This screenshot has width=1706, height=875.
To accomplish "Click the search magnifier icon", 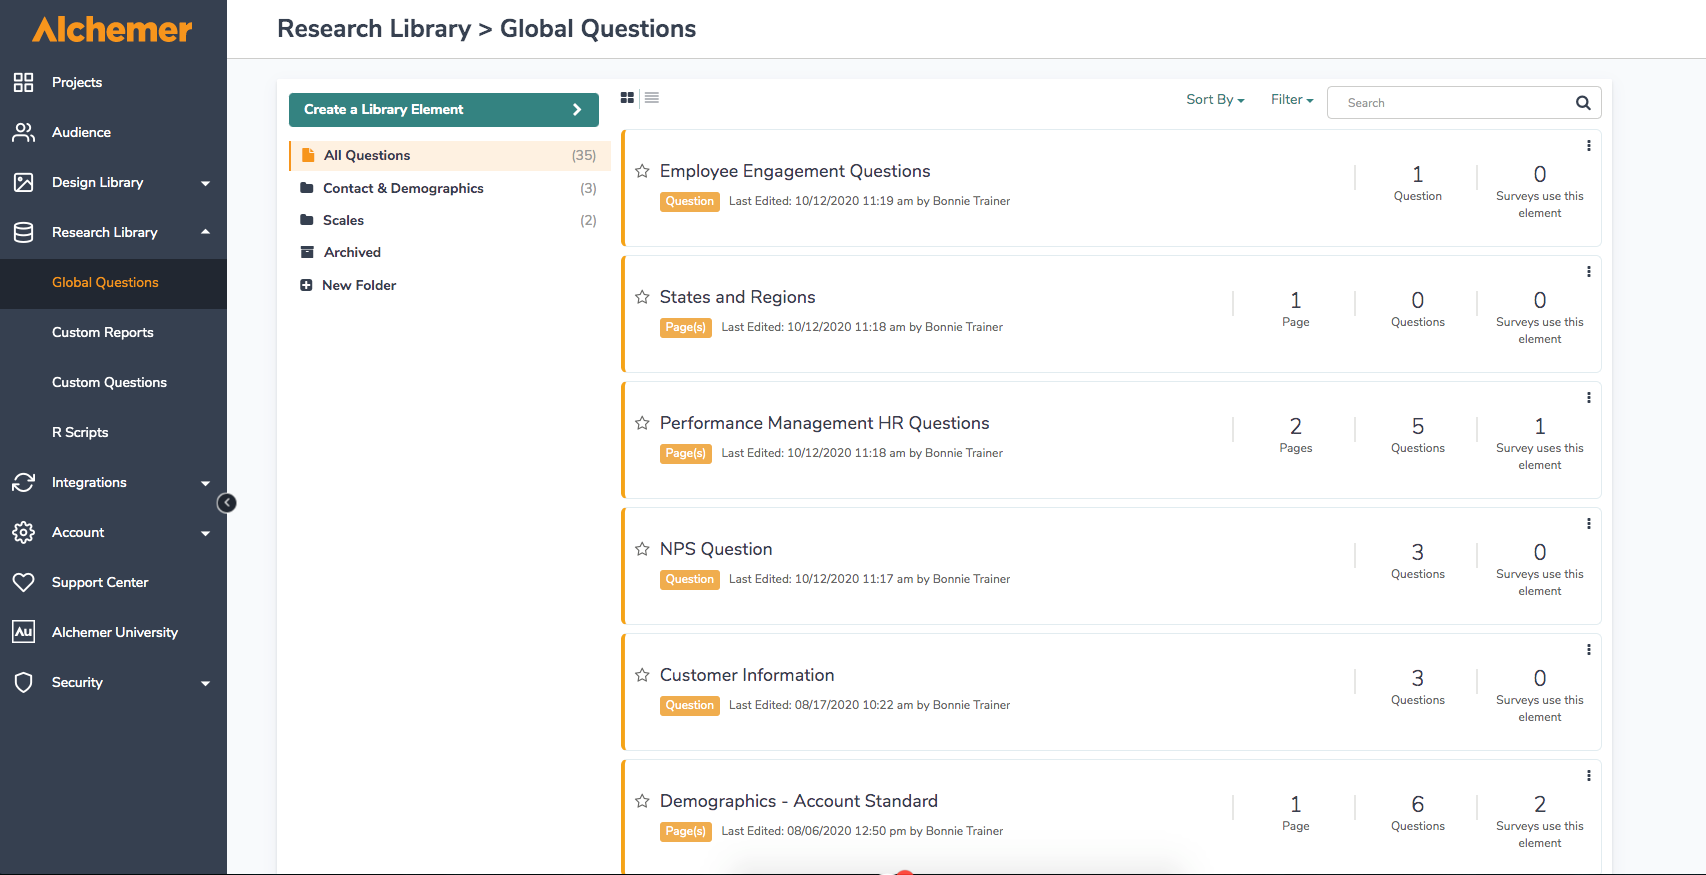I will click(1583, 103).
